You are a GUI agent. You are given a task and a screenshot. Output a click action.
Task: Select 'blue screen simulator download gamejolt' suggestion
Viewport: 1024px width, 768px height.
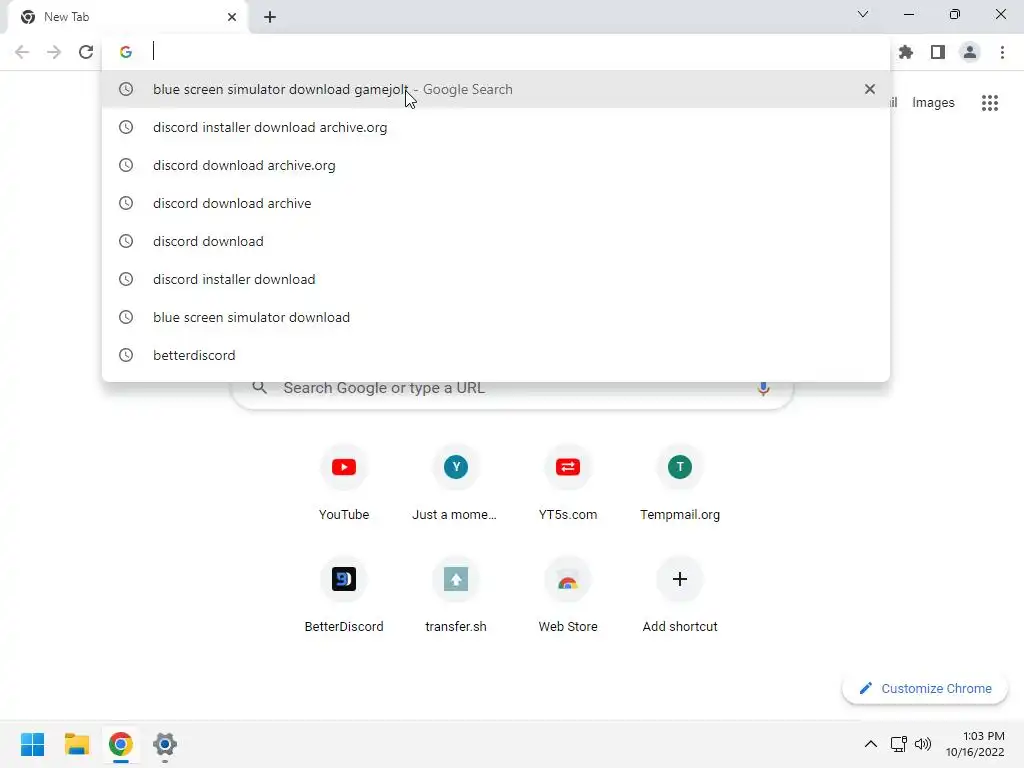(496, 89)
